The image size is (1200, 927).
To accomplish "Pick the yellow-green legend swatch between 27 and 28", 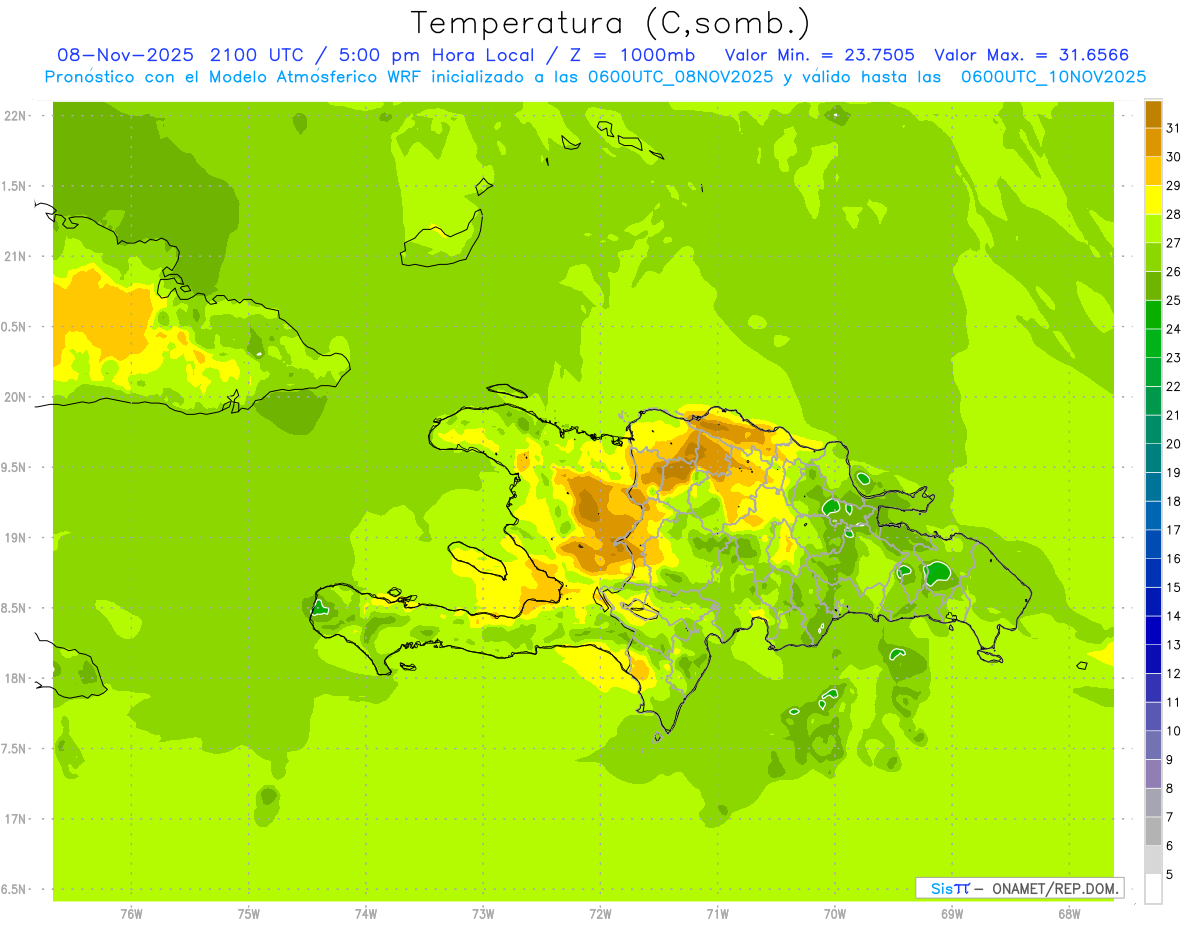I will pyautogui.click(x=1153, y=228).
